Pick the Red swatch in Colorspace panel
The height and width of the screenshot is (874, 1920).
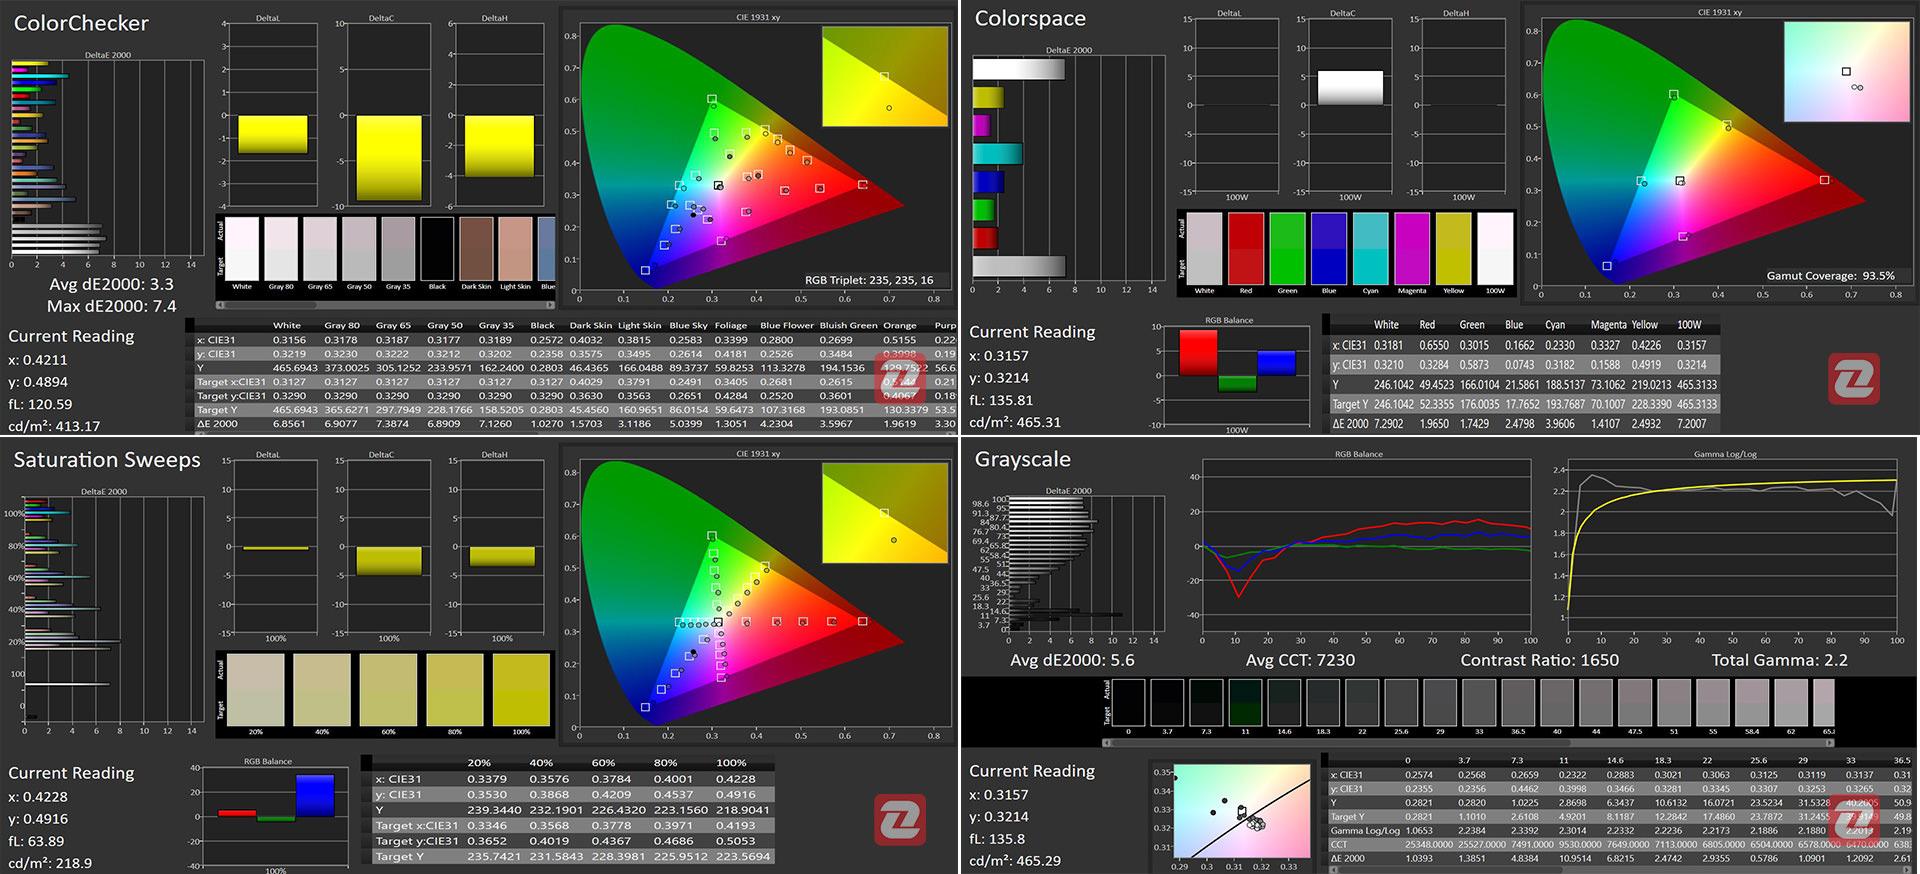[x=1246, y=248]
